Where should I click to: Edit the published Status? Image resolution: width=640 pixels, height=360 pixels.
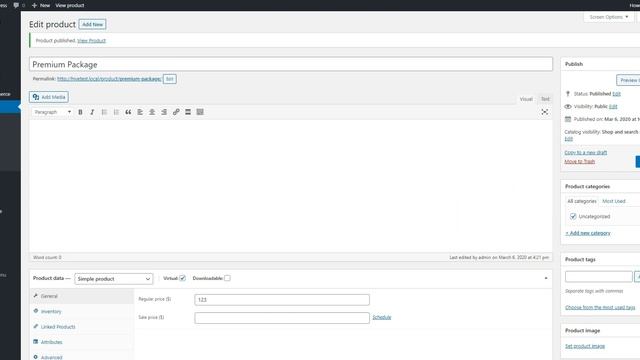[x=616, y=94]
